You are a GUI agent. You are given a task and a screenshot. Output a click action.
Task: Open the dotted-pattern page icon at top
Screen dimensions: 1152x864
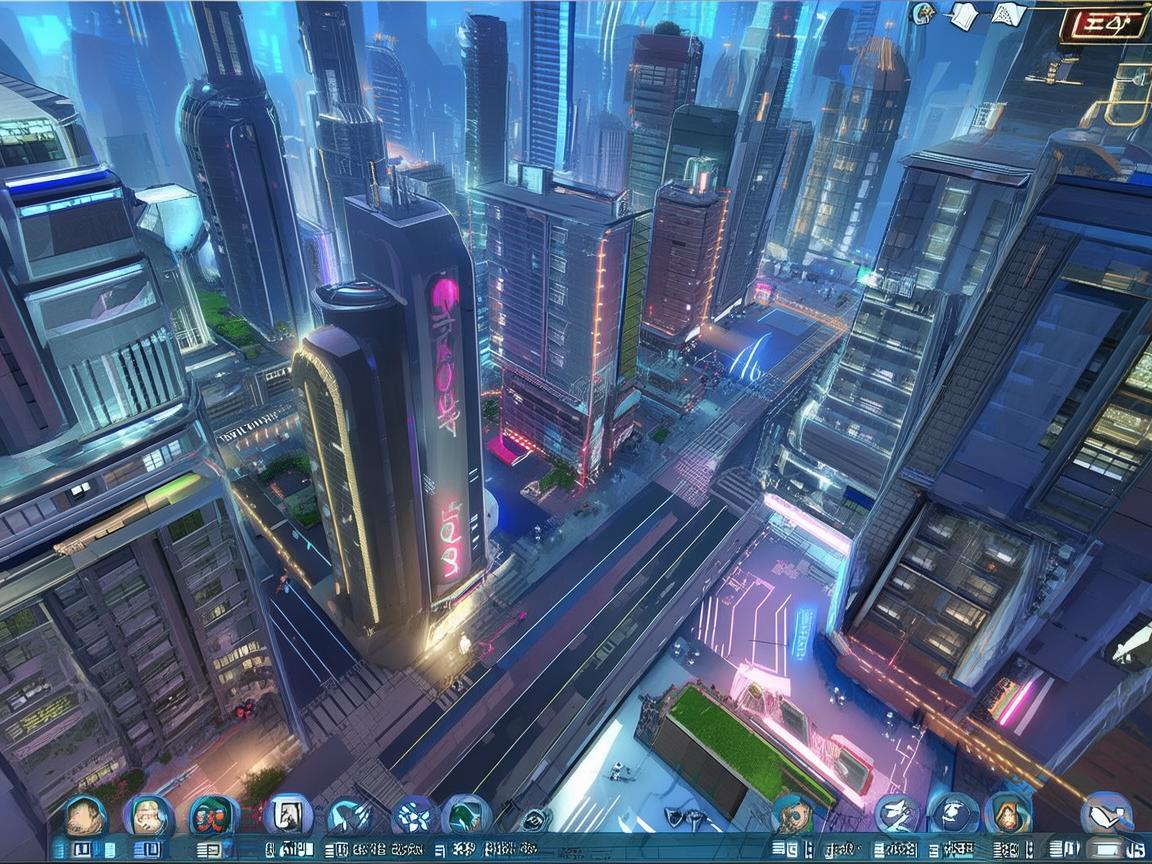tap(1007, 14)
